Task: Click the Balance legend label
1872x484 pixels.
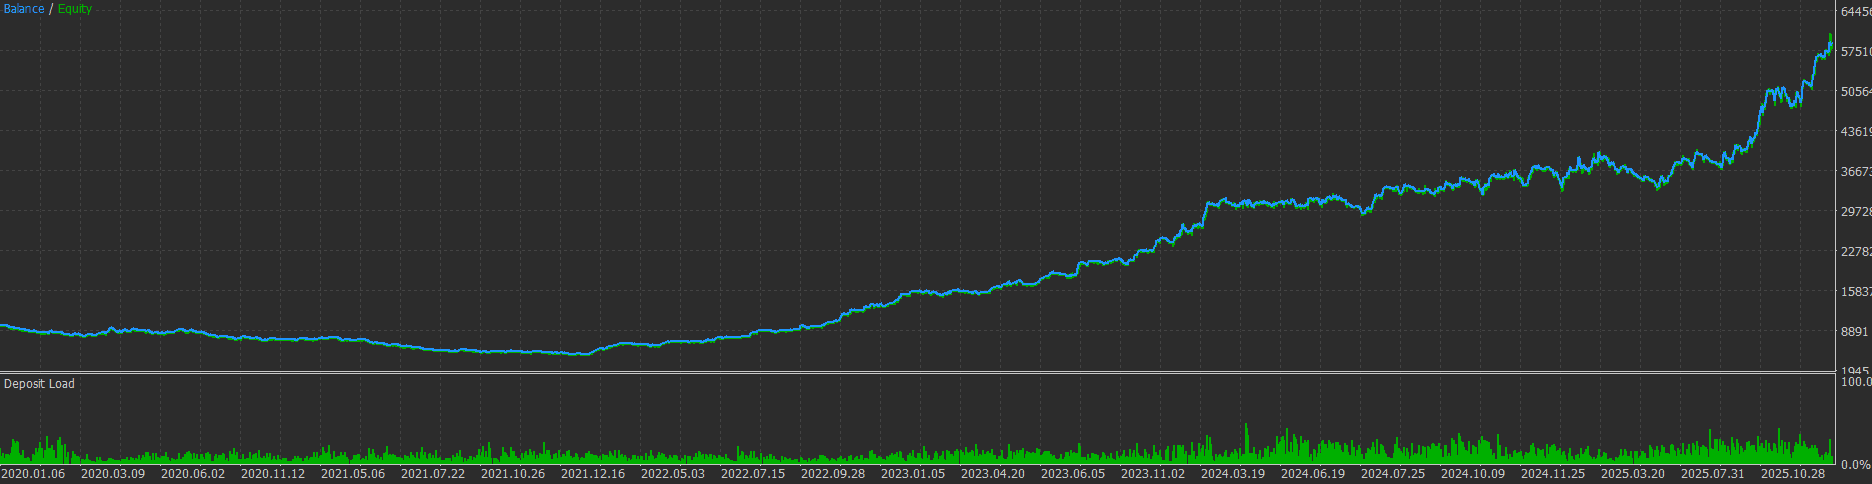Action: 24,9
